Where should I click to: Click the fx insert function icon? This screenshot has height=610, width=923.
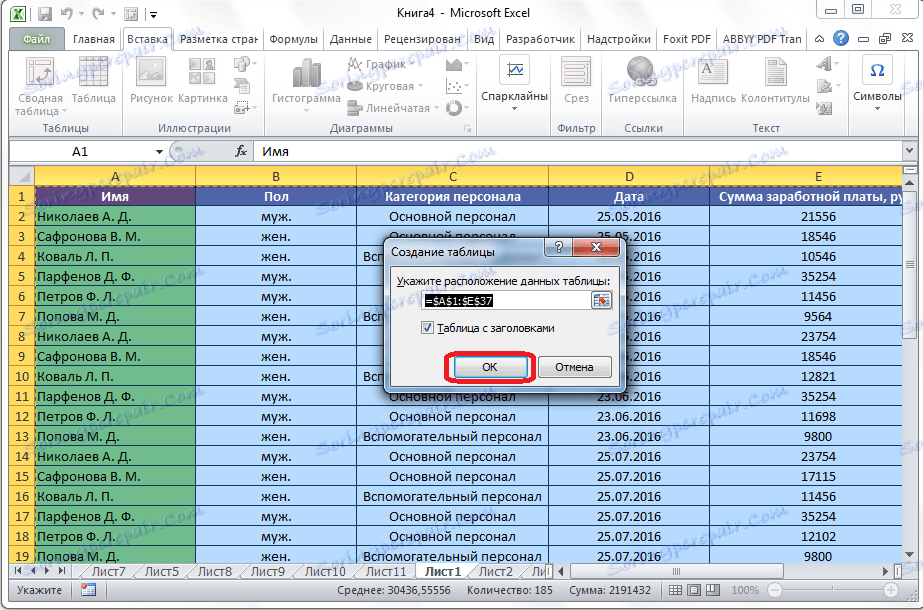click(x=241, y=151)
